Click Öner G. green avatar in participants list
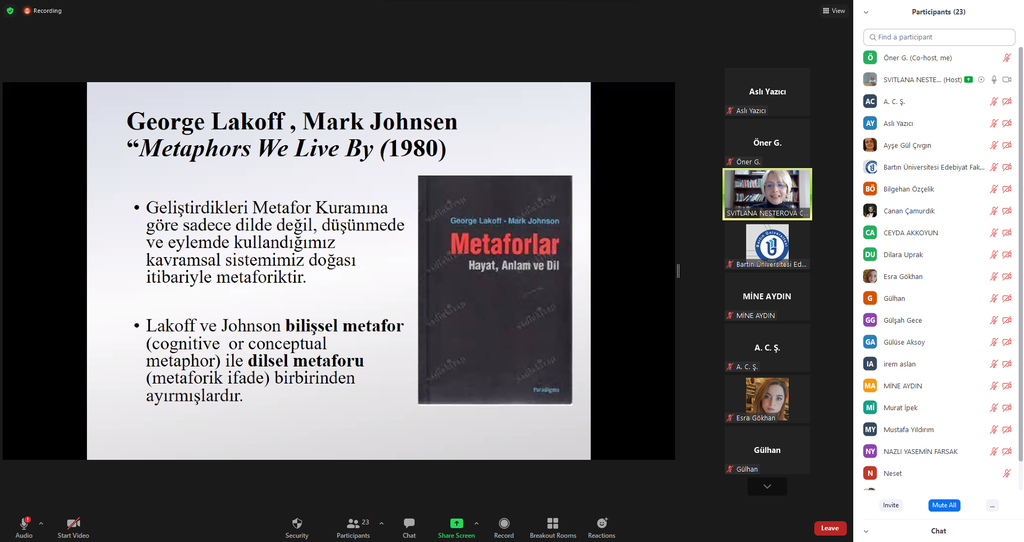This screenshot has height=542, width=1024. tap(870, 57)
